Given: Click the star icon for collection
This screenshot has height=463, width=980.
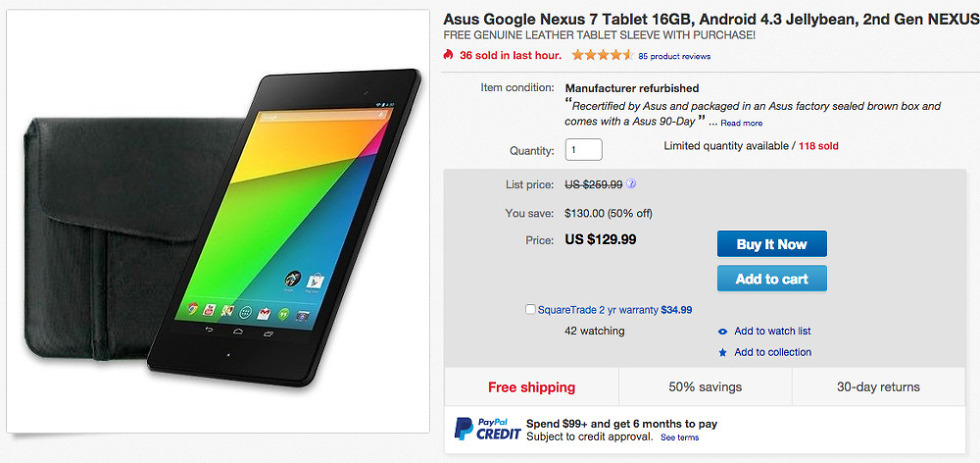Looking at the screenshot, I should pos(723,352).
